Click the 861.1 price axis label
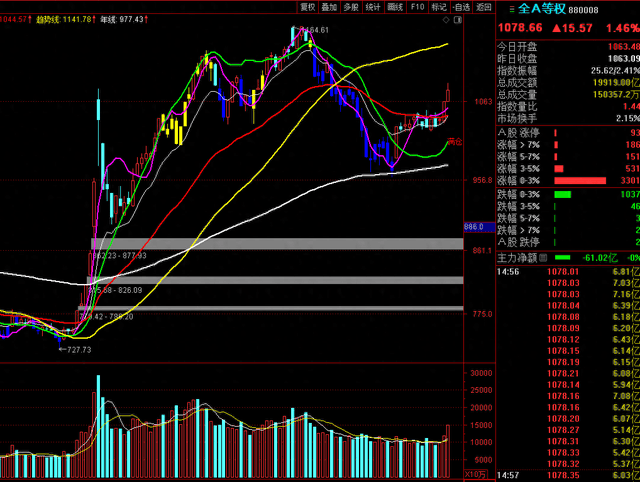Screen dimensions: 640x482 tap(482, 250)
